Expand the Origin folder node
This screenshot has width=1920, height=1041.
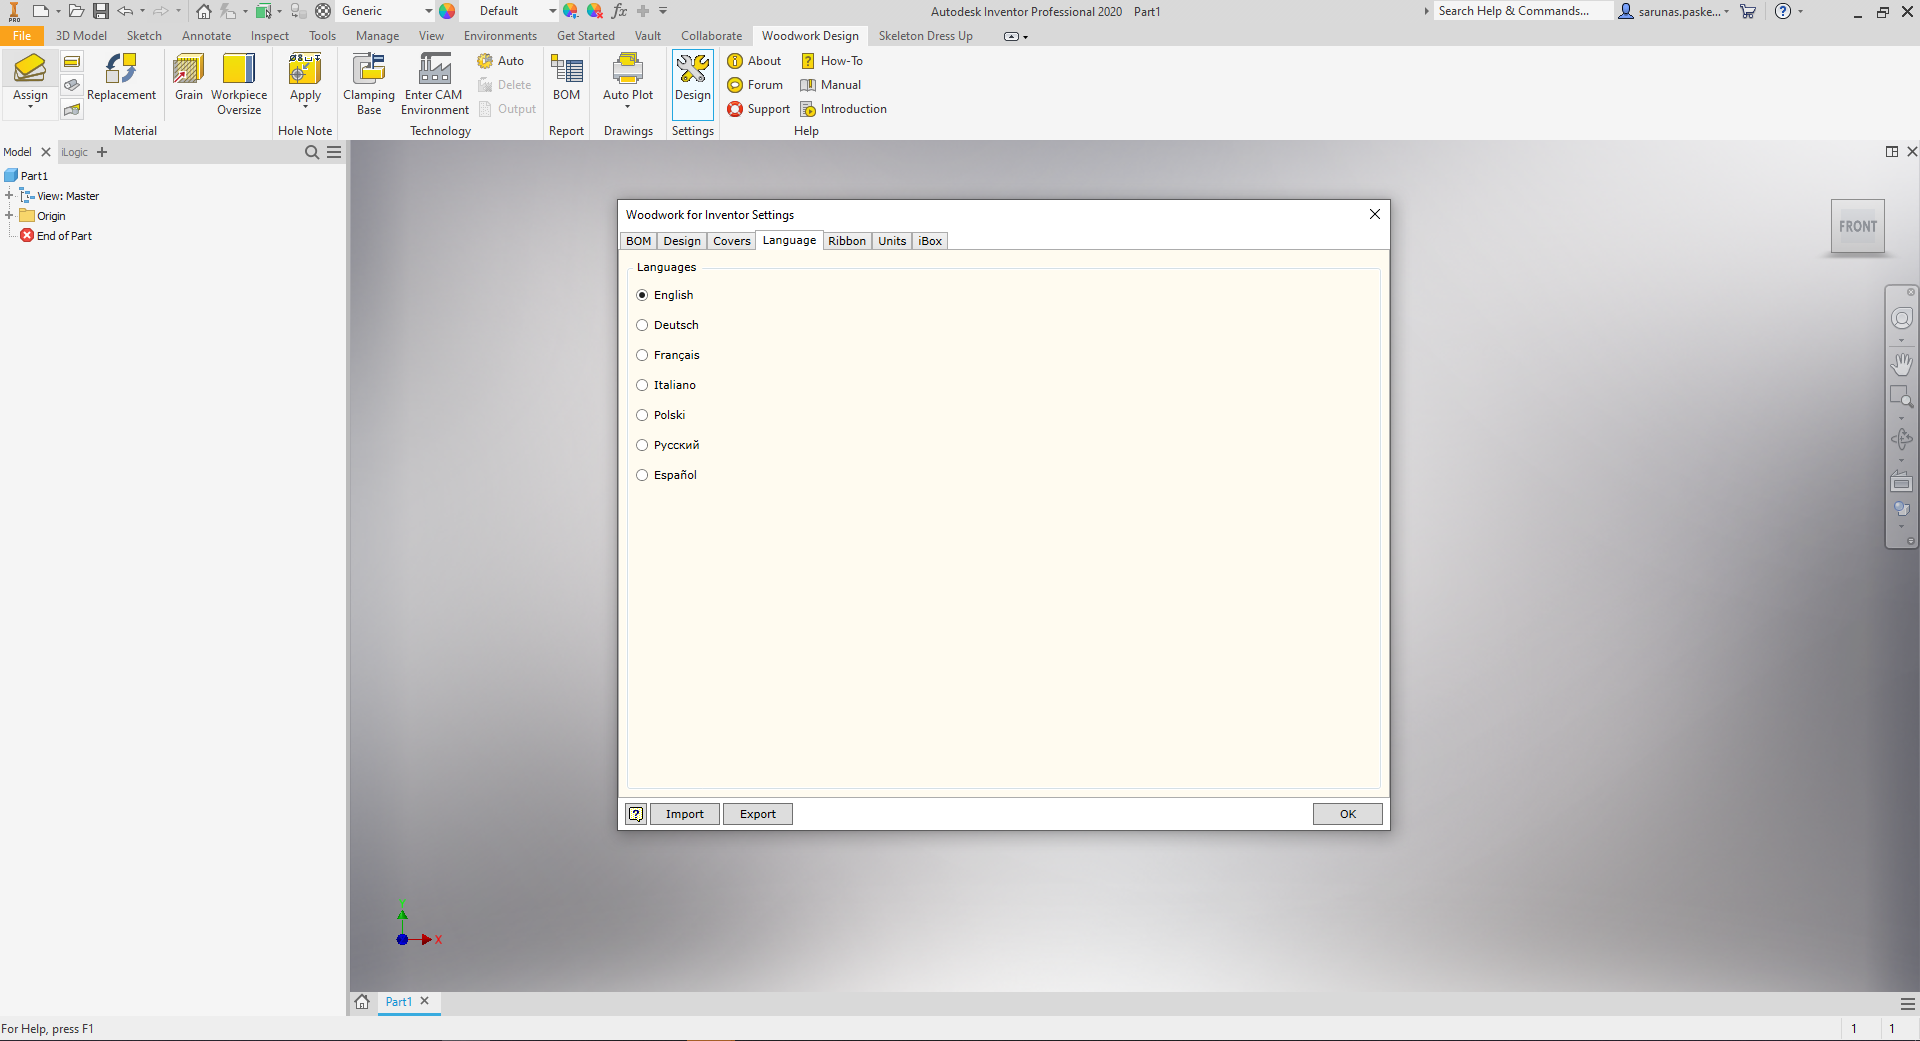tap(9, 215)
